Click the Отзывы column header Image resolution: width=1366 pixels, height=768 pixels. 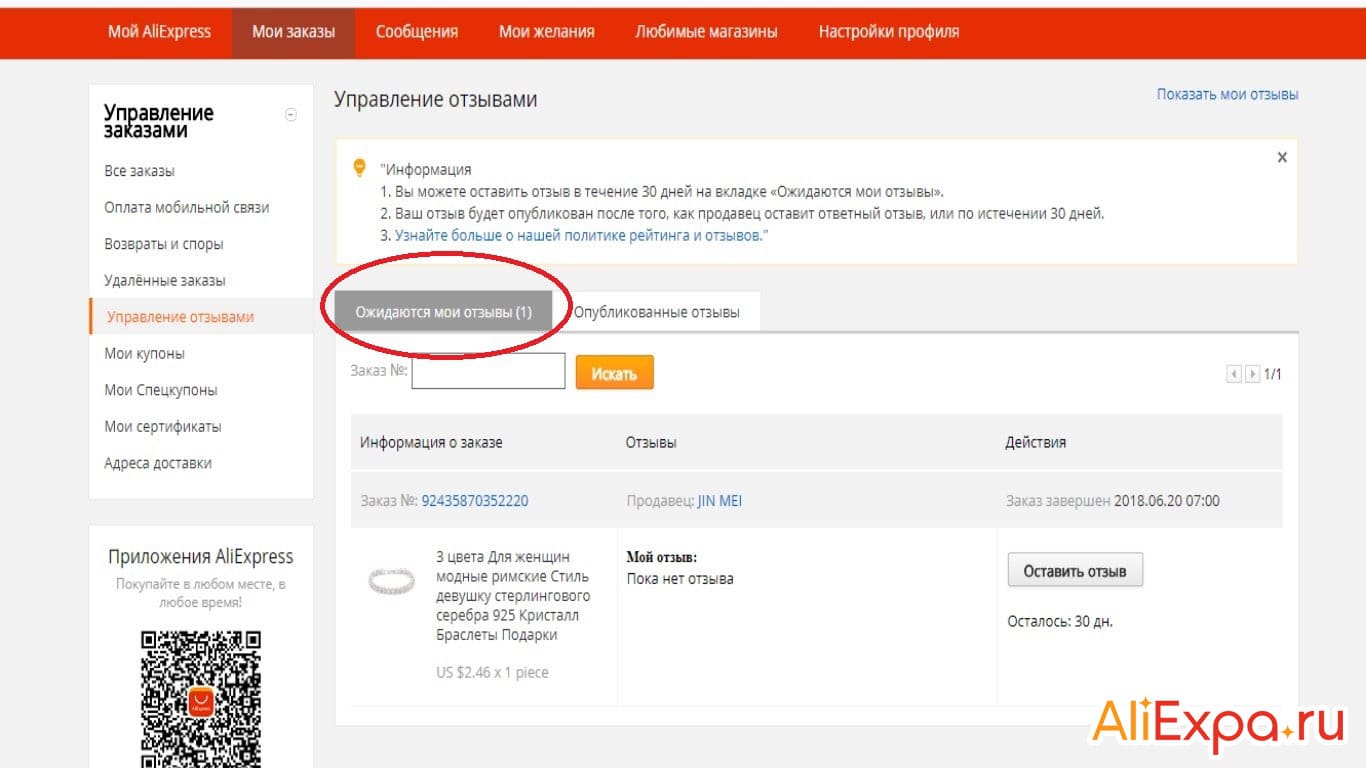coord(651,442)
